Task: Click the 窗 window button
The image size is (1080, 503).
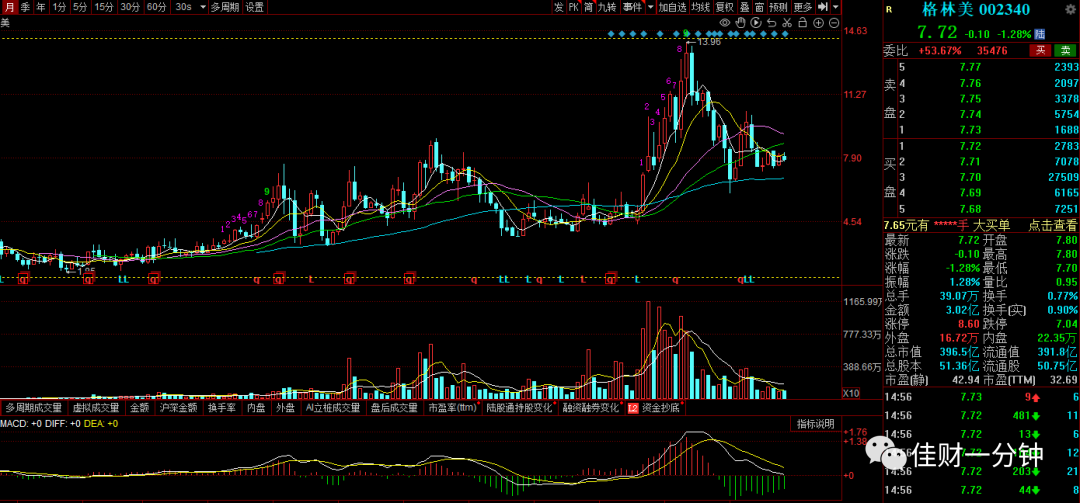Action: [x=759, y=7]
